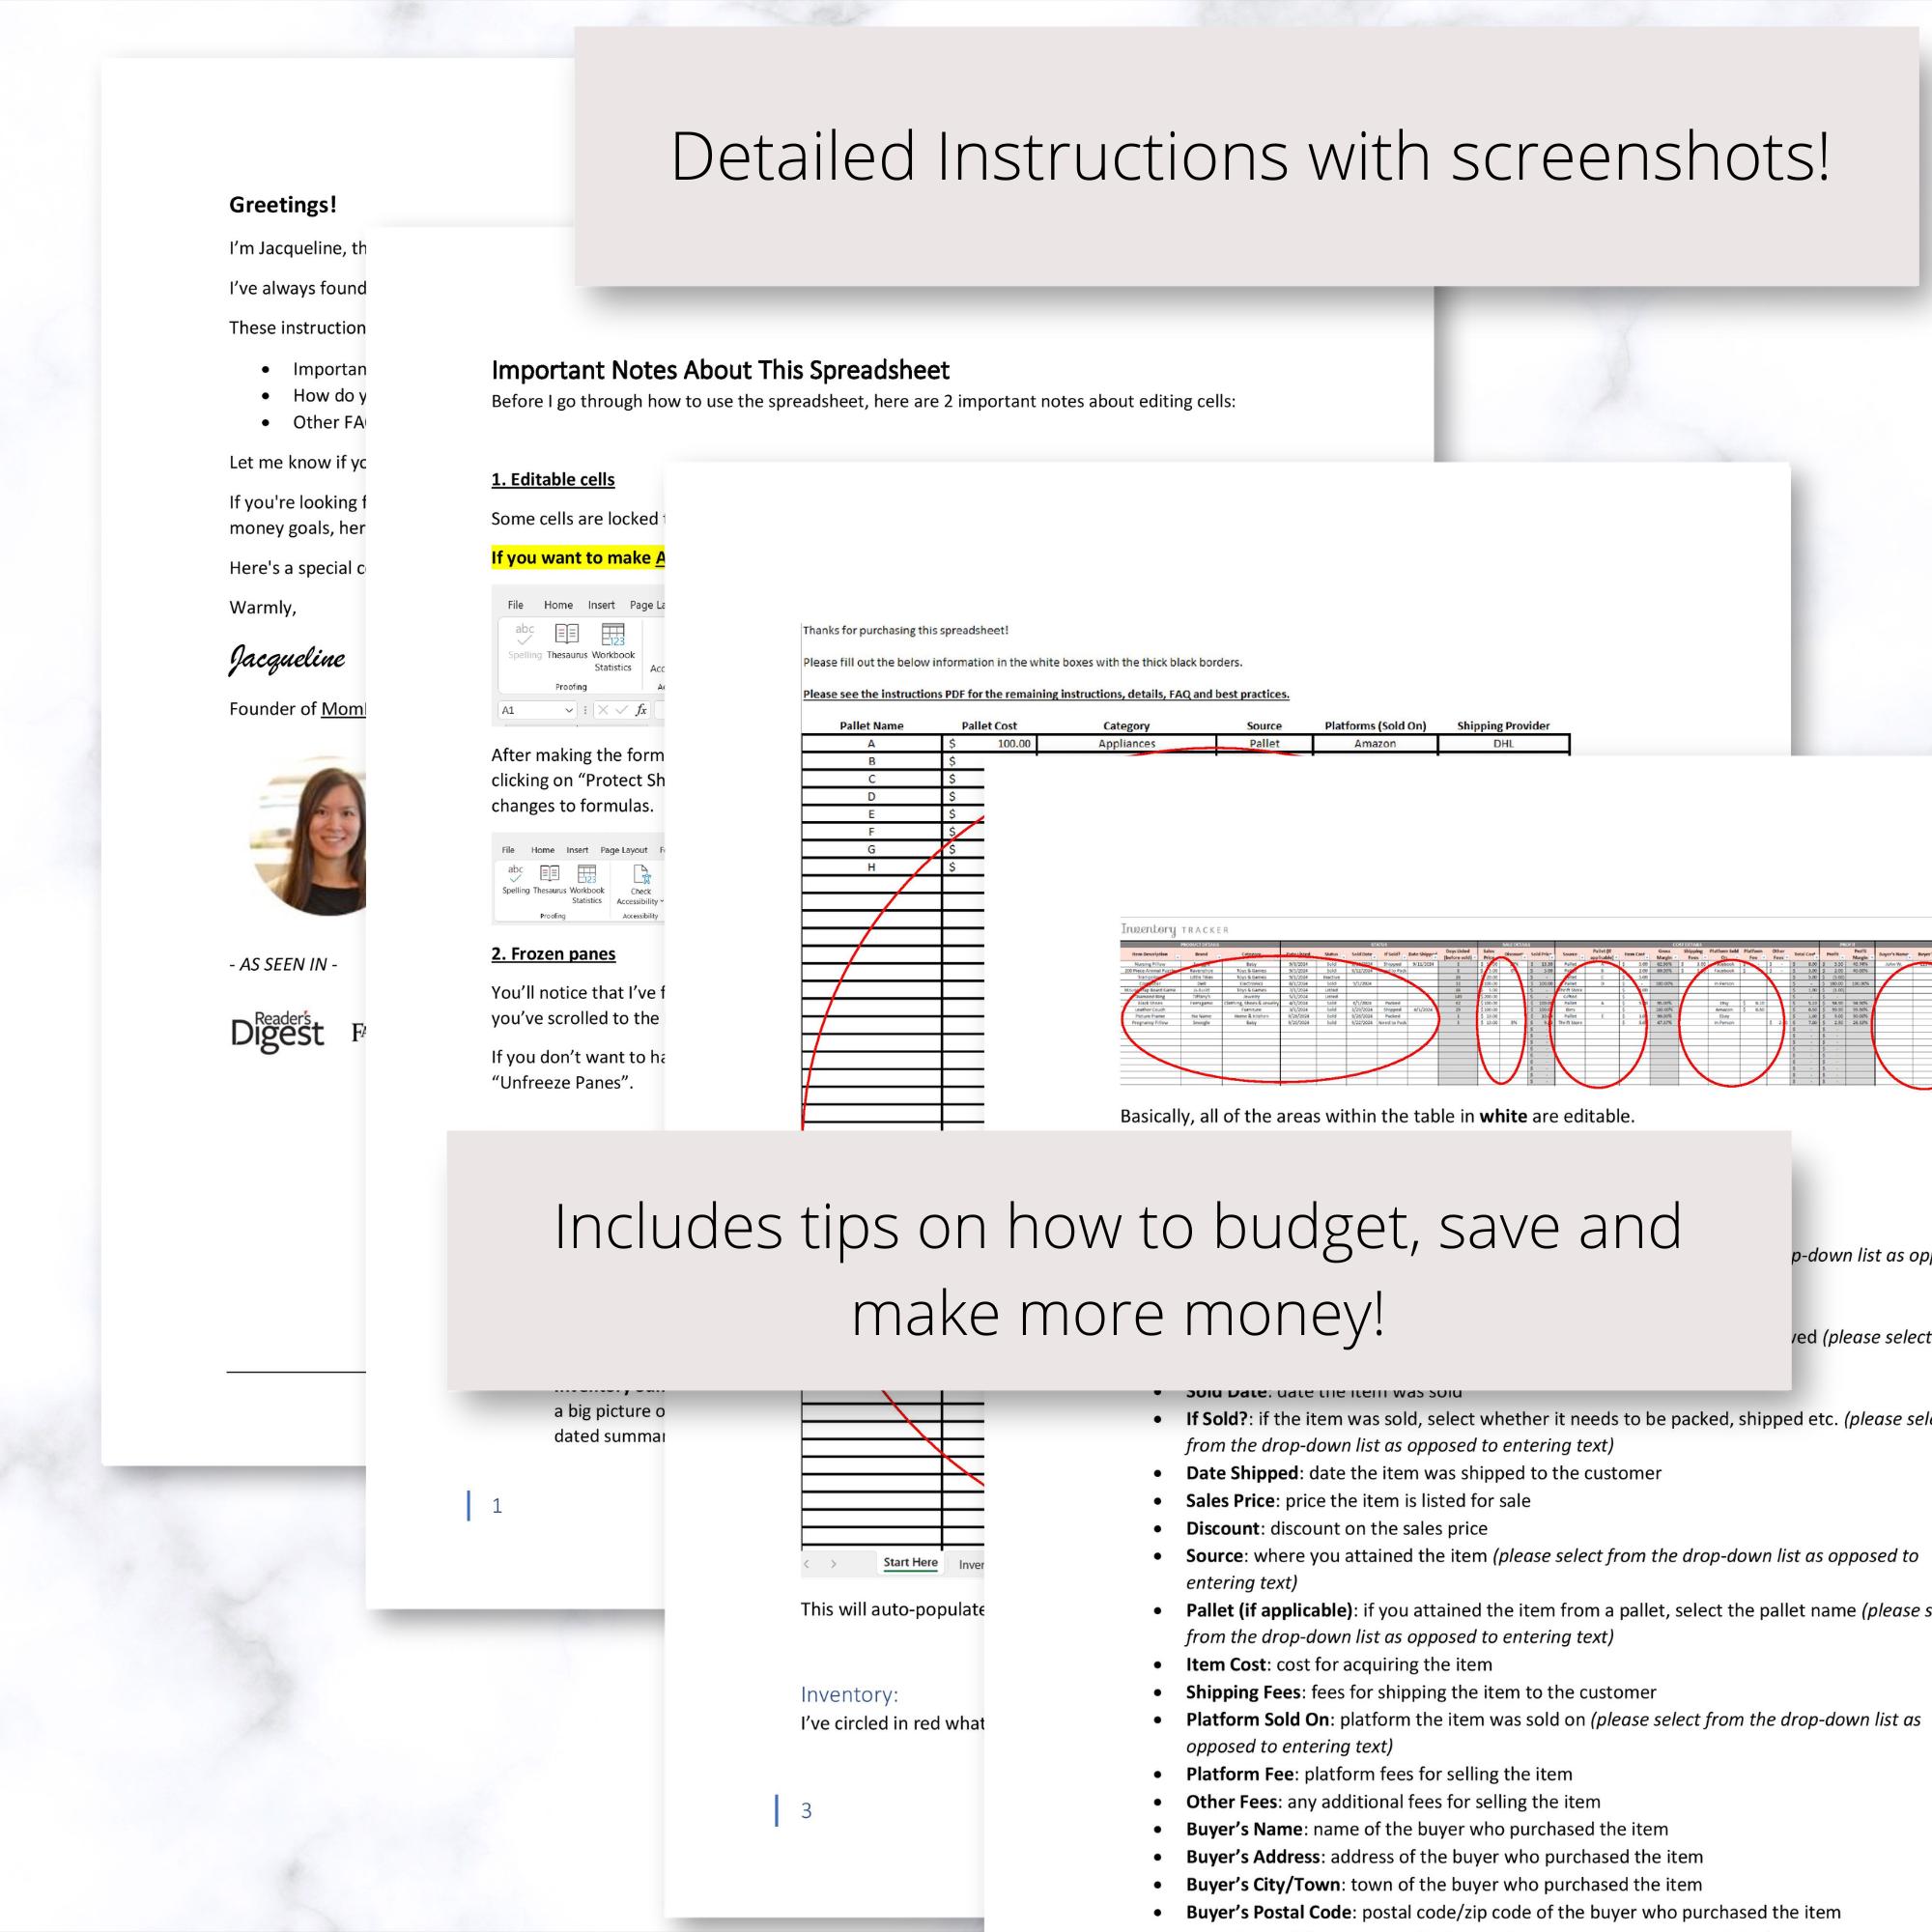Viewport: 1932px width, 1932px height.
Task: Select Appliances in the Category column
Action: click(x=1127, y=744)
